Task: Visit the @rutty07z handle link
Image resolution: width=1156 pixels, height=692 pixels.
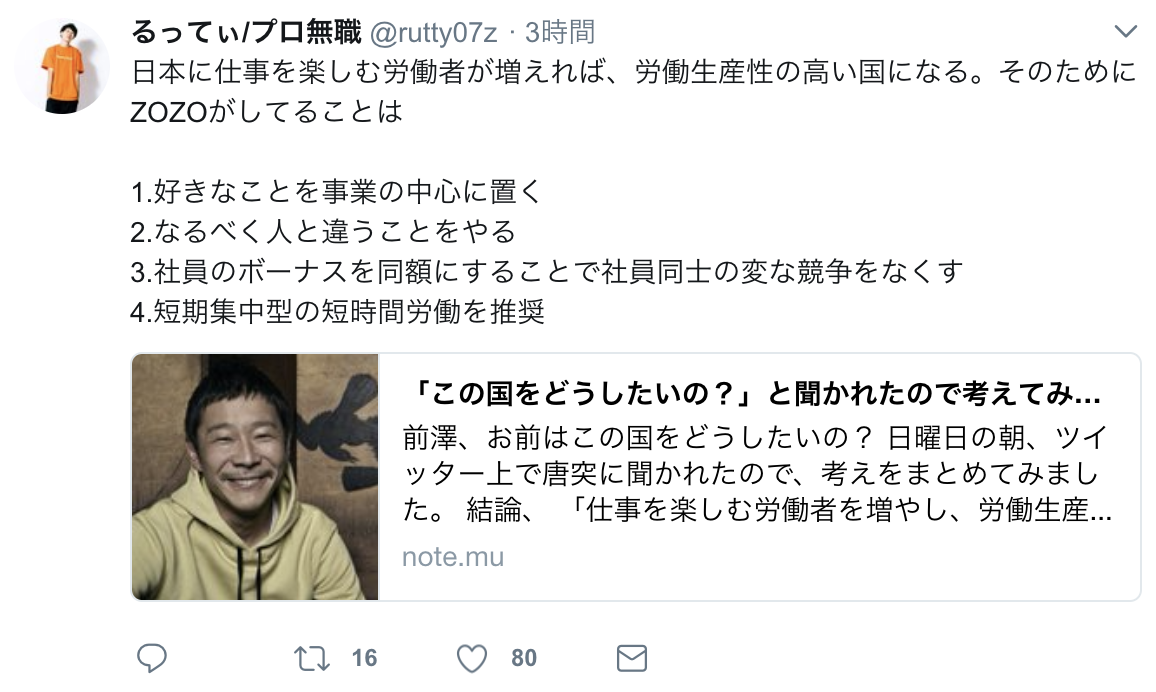Action: 434,32
